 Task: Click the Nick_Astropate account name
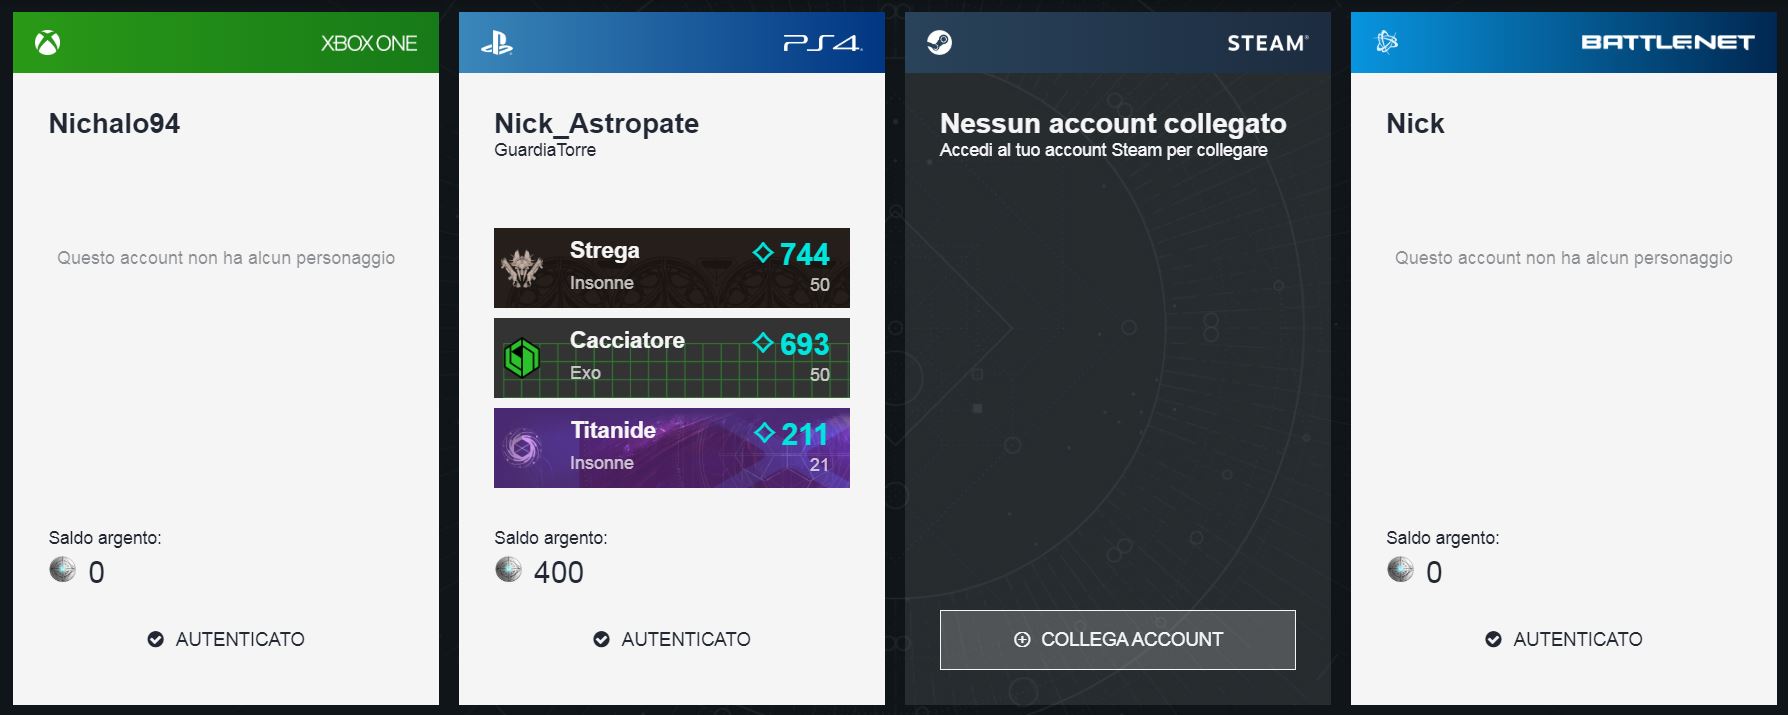[x=596, y=123]
